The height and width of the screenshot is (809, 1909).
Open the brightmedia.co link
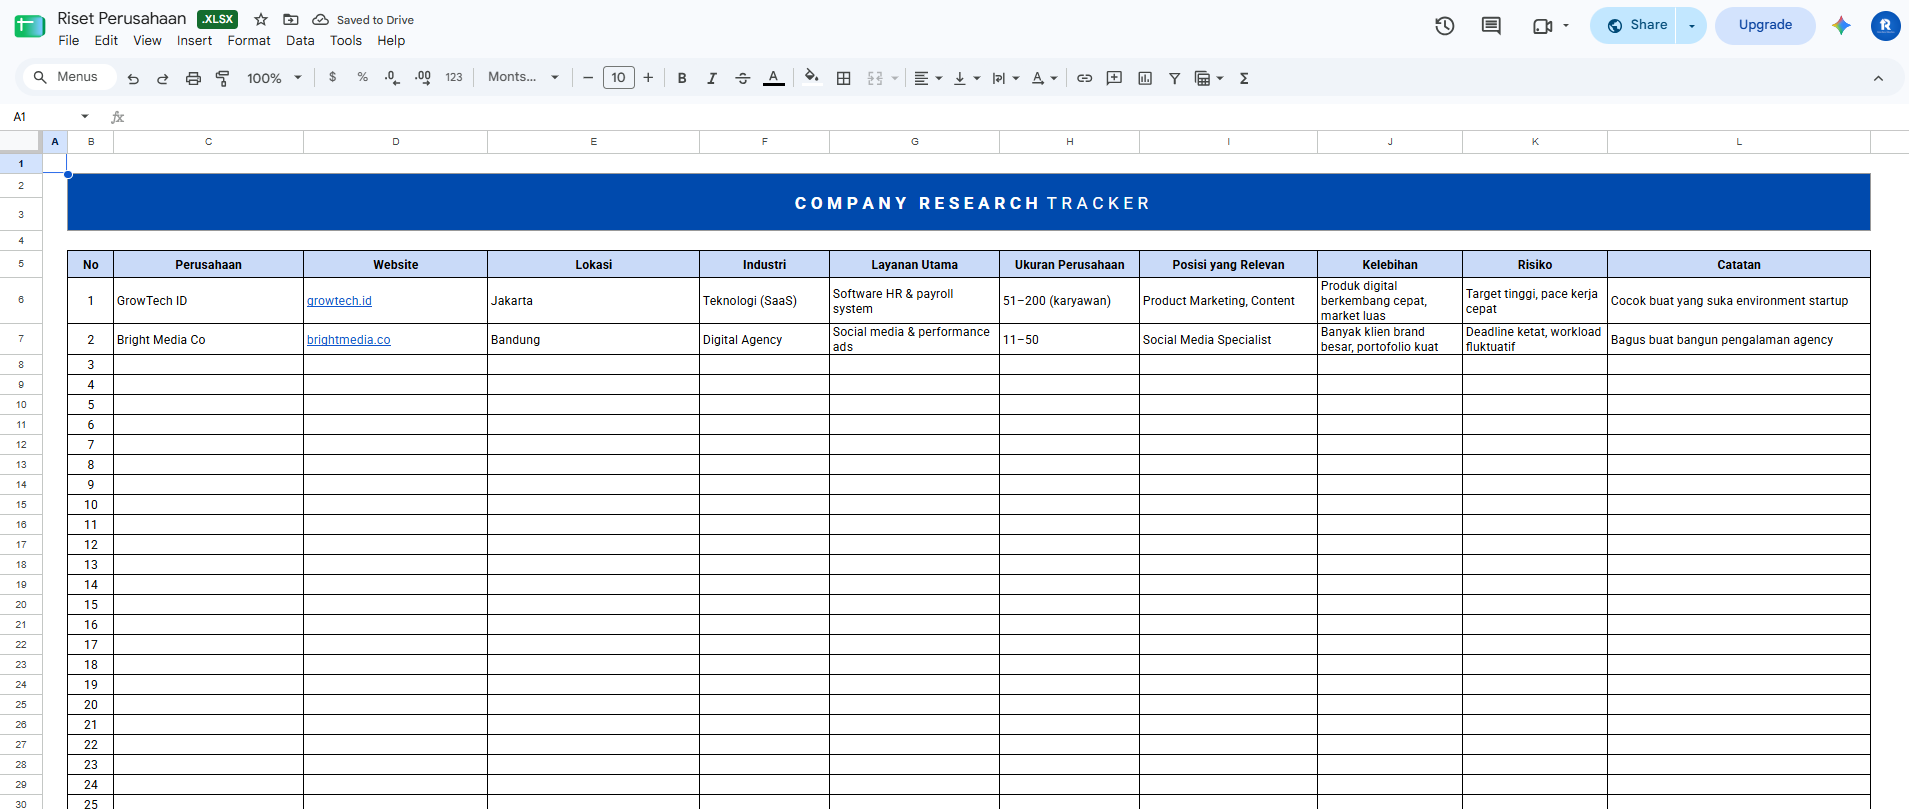point(349,340)
